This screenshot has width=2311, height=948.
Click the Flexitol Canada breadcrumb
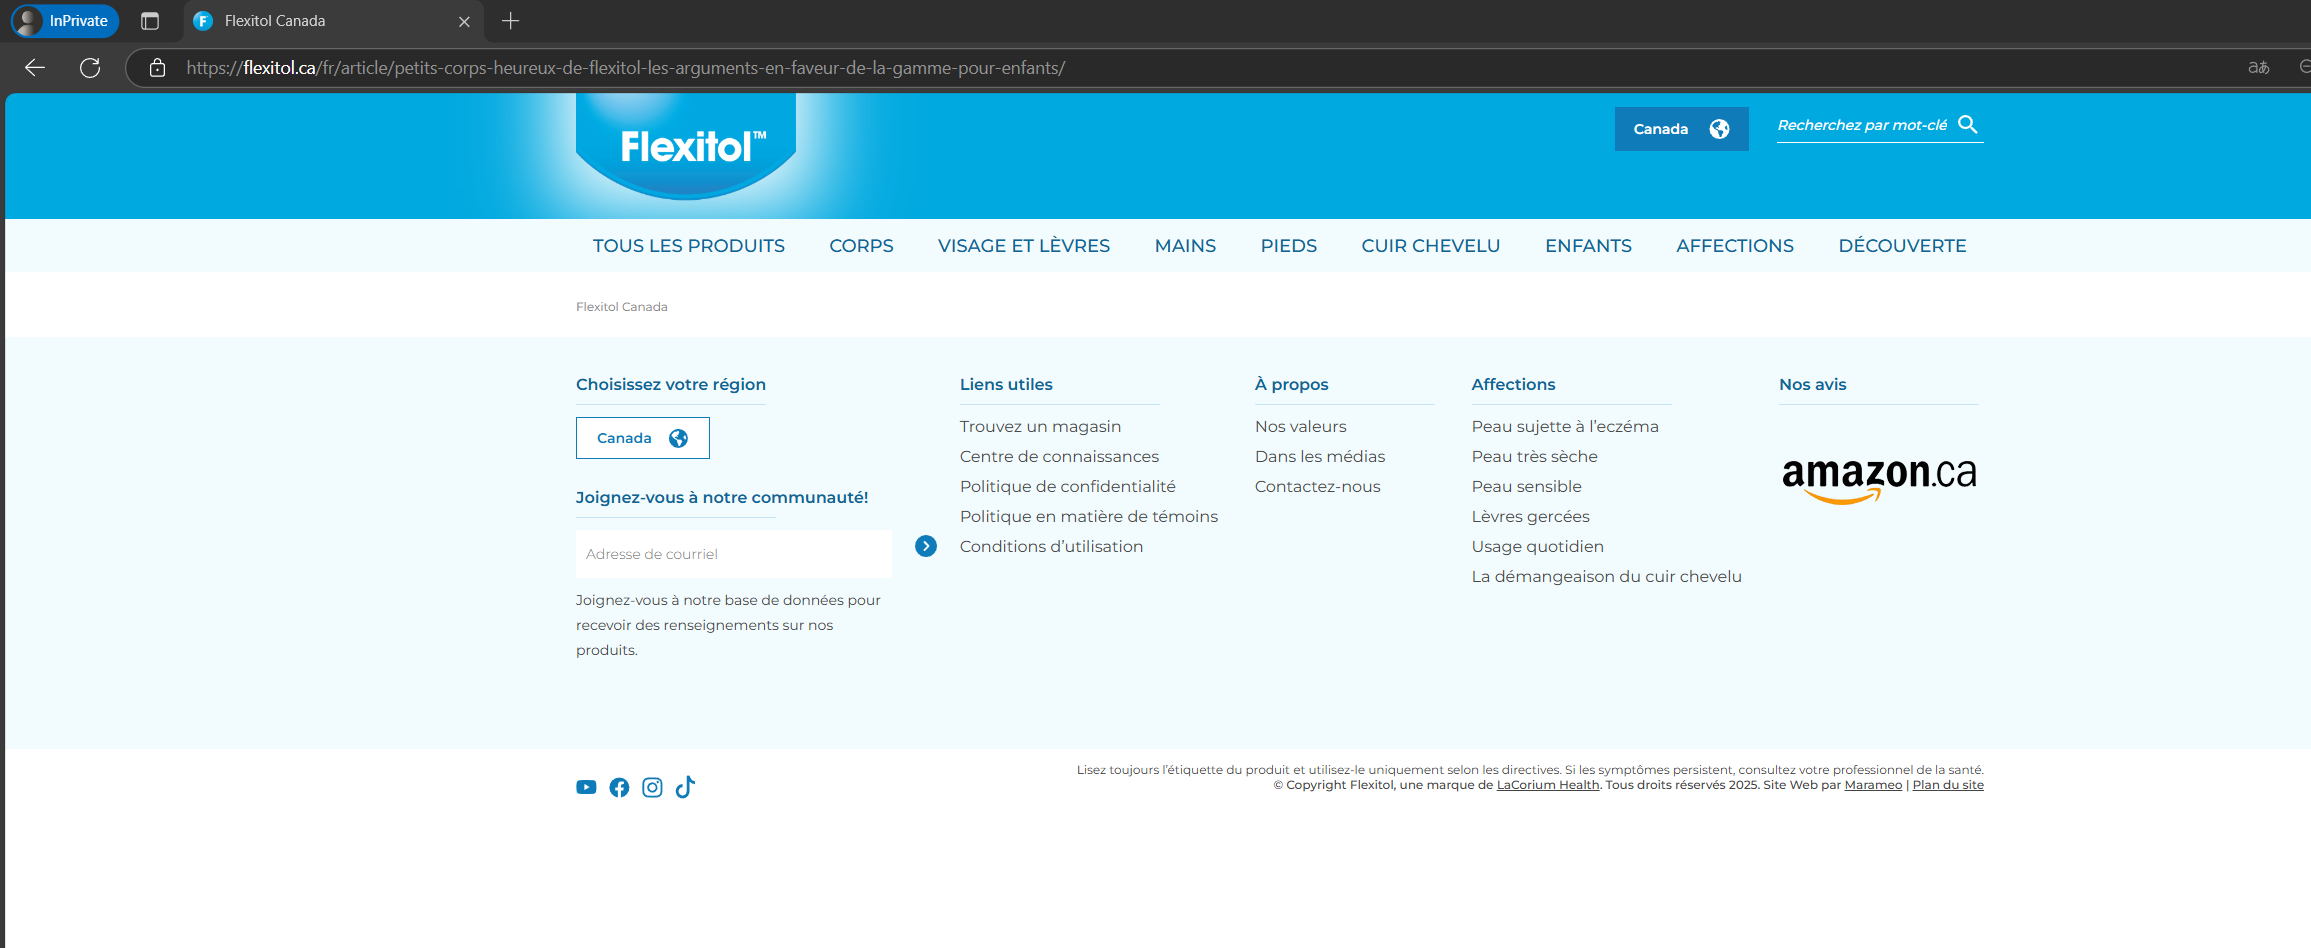coord(621,307)
